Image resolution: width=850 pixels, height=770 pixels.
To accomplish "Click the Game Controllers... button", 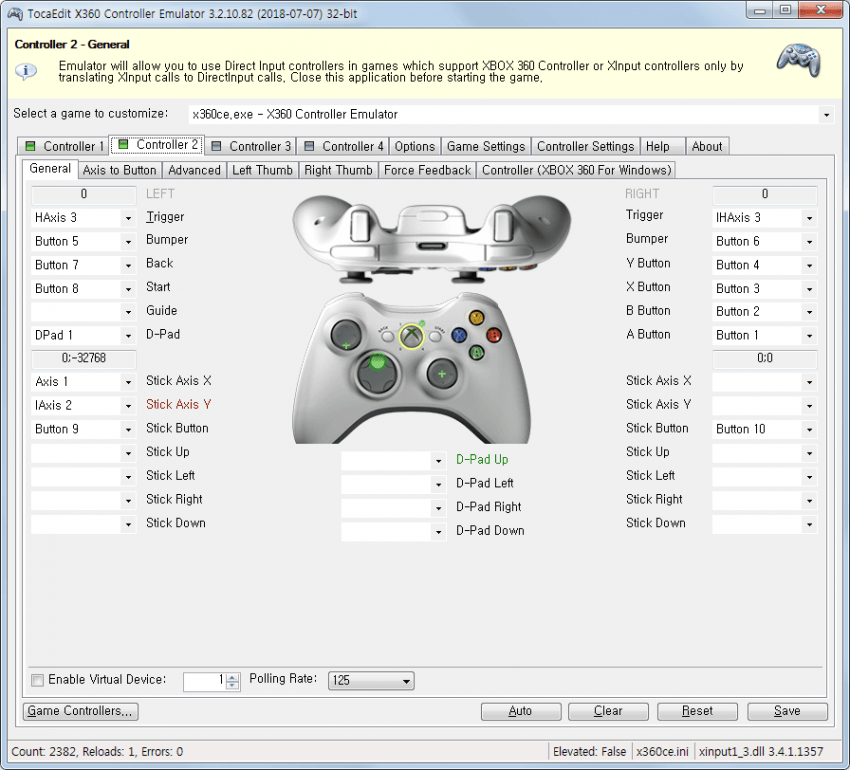I will pyautogui.click(x=80, y=711).
